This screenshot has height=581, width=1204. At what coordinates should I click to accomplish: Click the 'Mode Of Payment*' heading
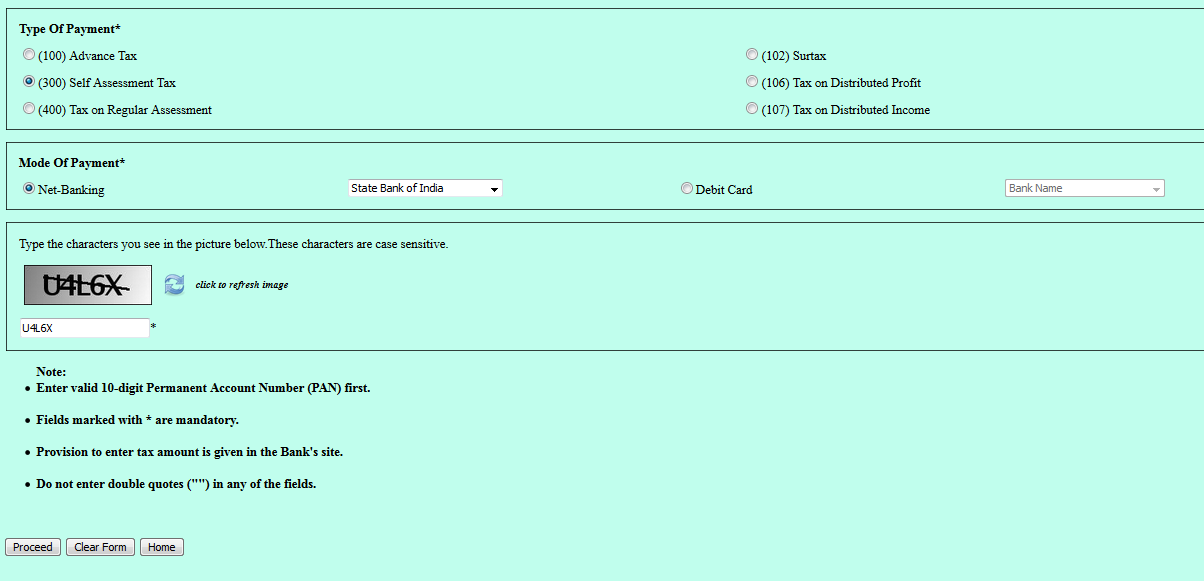(x=72, y=163)
